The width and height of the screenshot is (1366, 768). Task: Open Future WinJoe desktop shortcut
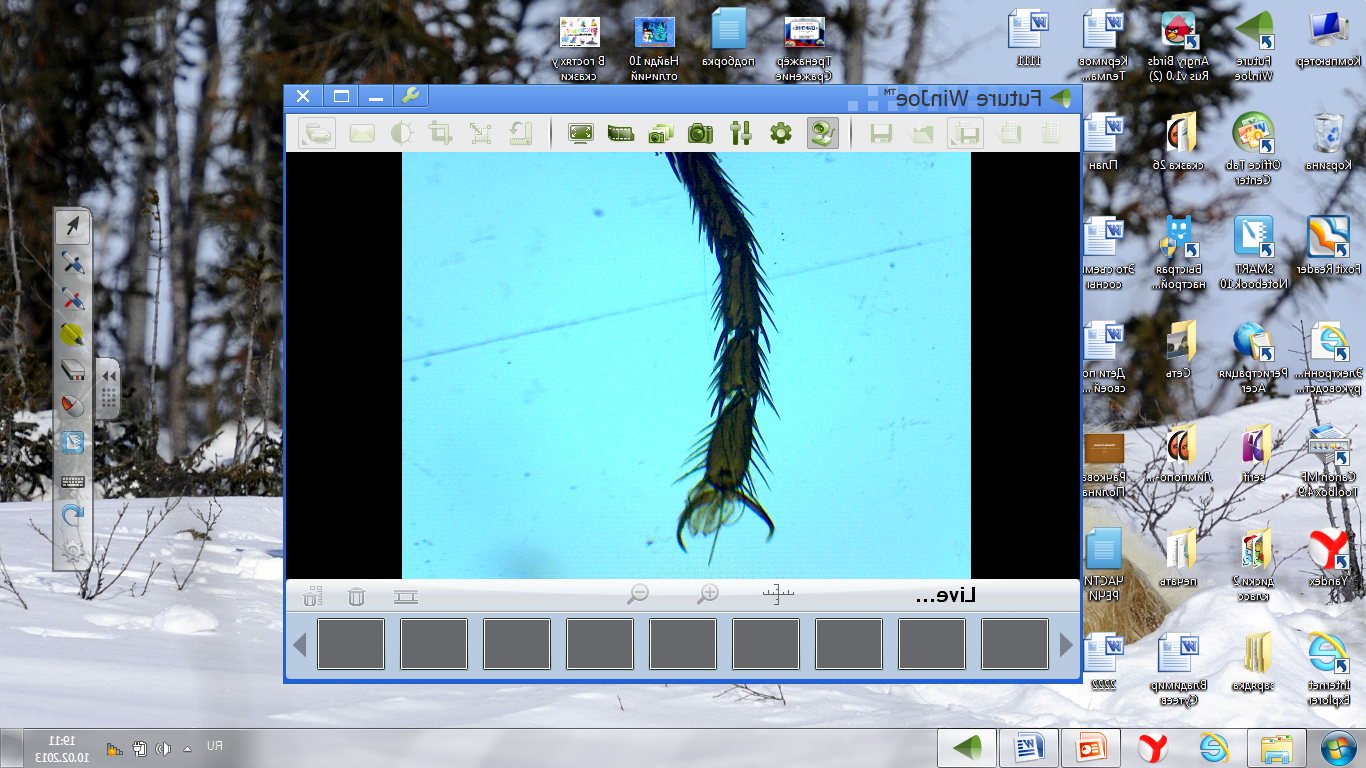[1255, 44]
